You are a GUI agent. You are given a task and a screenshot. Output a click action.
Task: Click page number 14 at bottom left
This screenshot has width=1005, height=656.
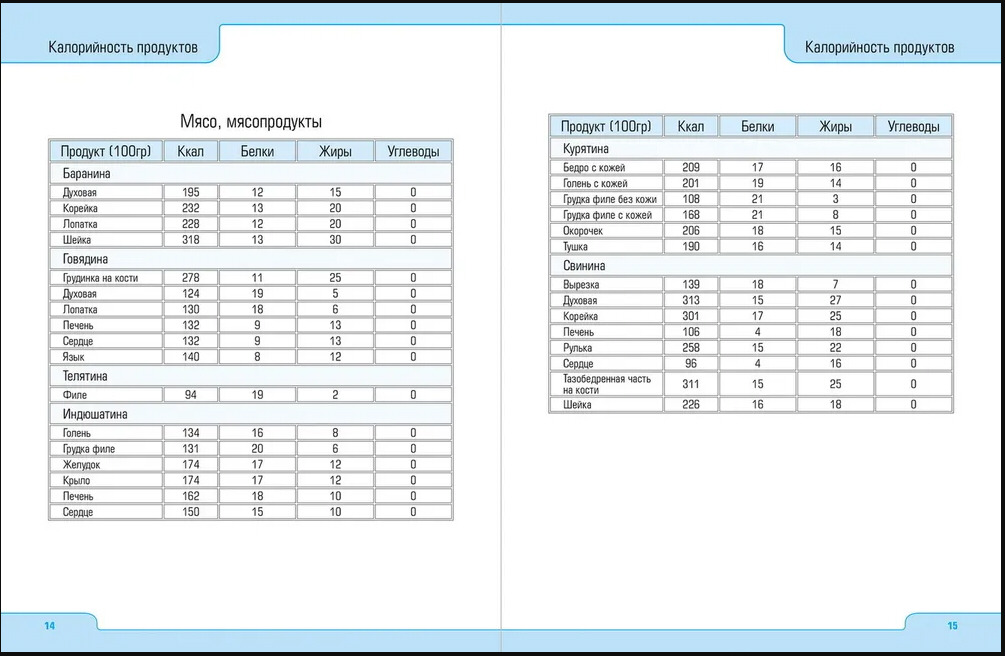(49, 625)
